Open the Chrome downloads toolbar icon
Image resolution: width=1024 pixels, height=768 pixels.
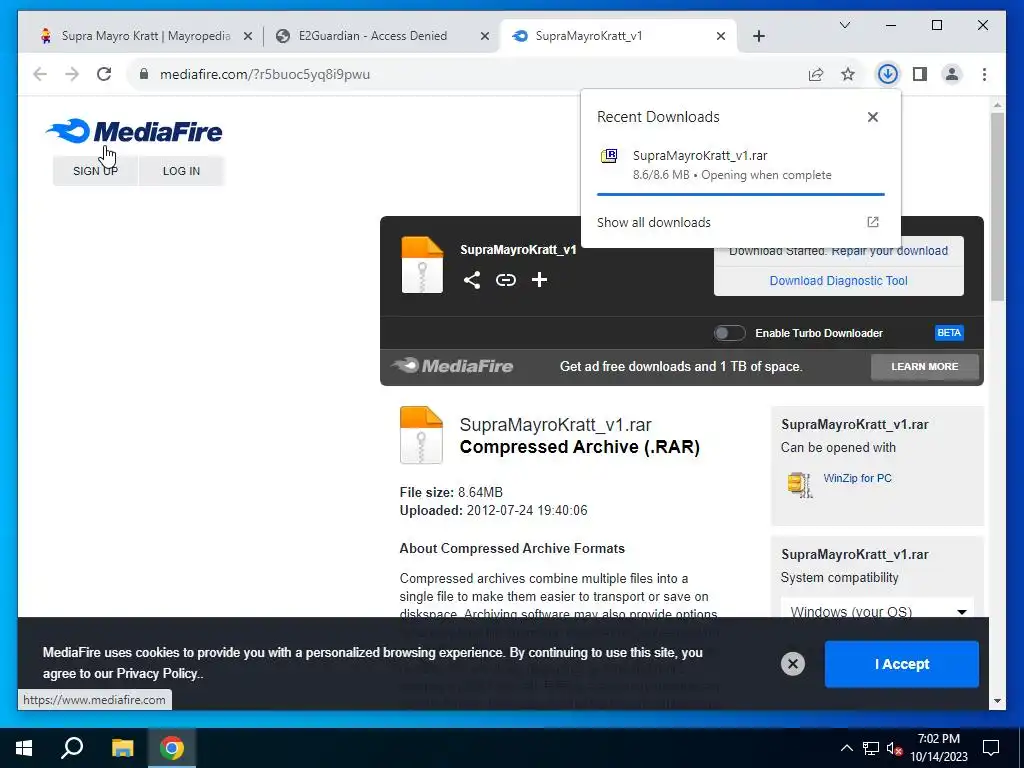[887, 74]
